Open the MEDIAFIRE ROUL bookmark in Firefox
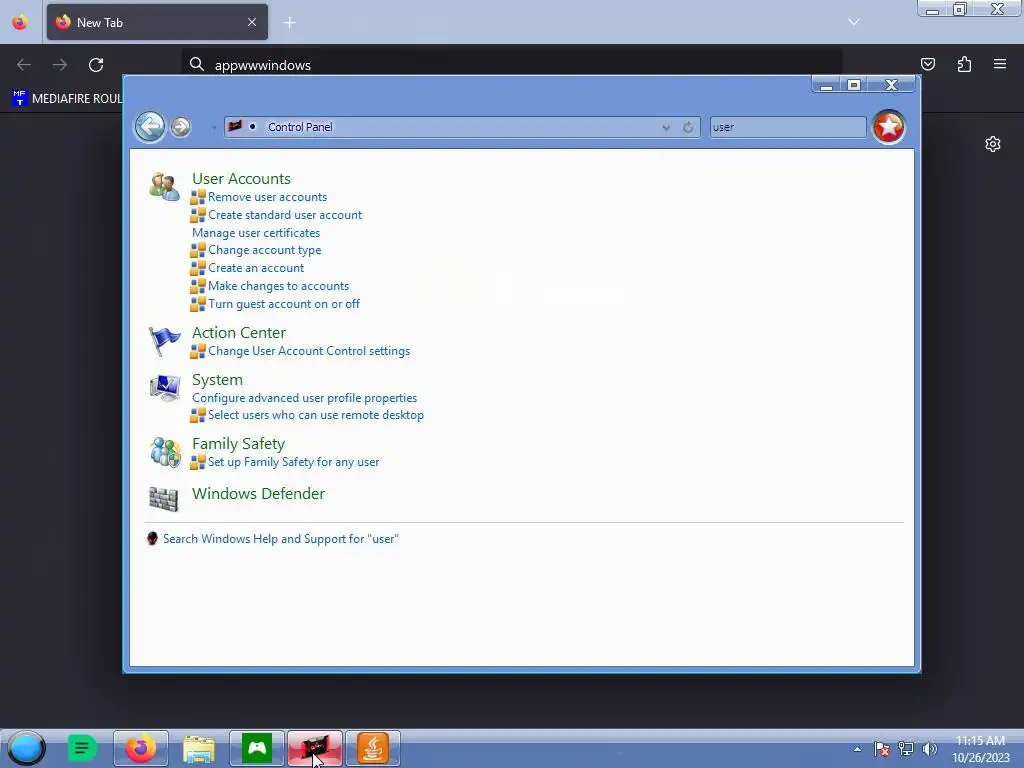Image resolution: width=1024 pixels, height=768 pixels. pos(67,99)
